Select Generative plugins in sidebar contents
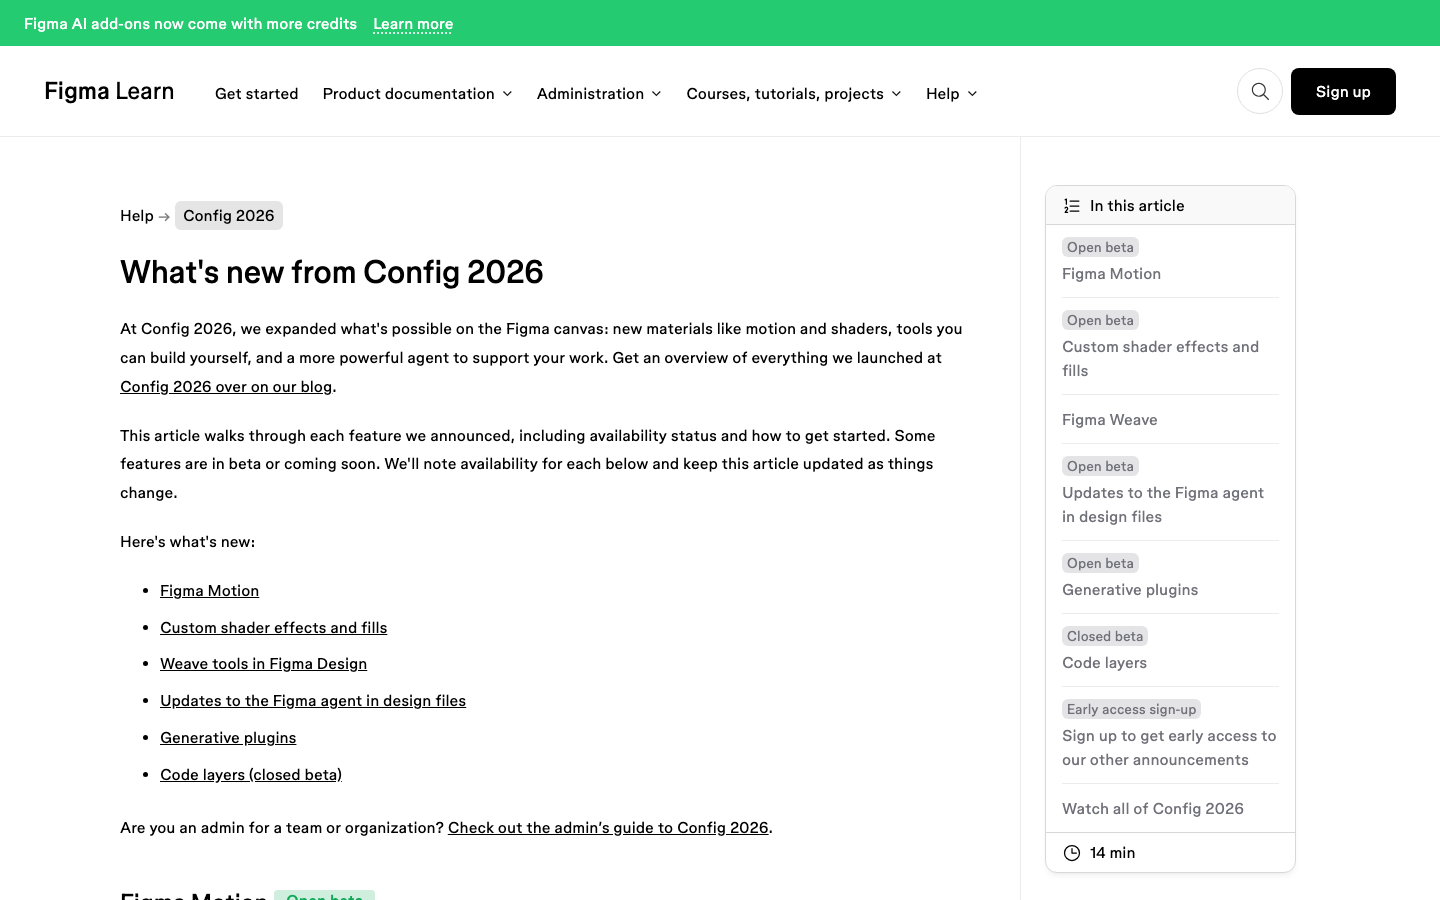 point(1130,589)
